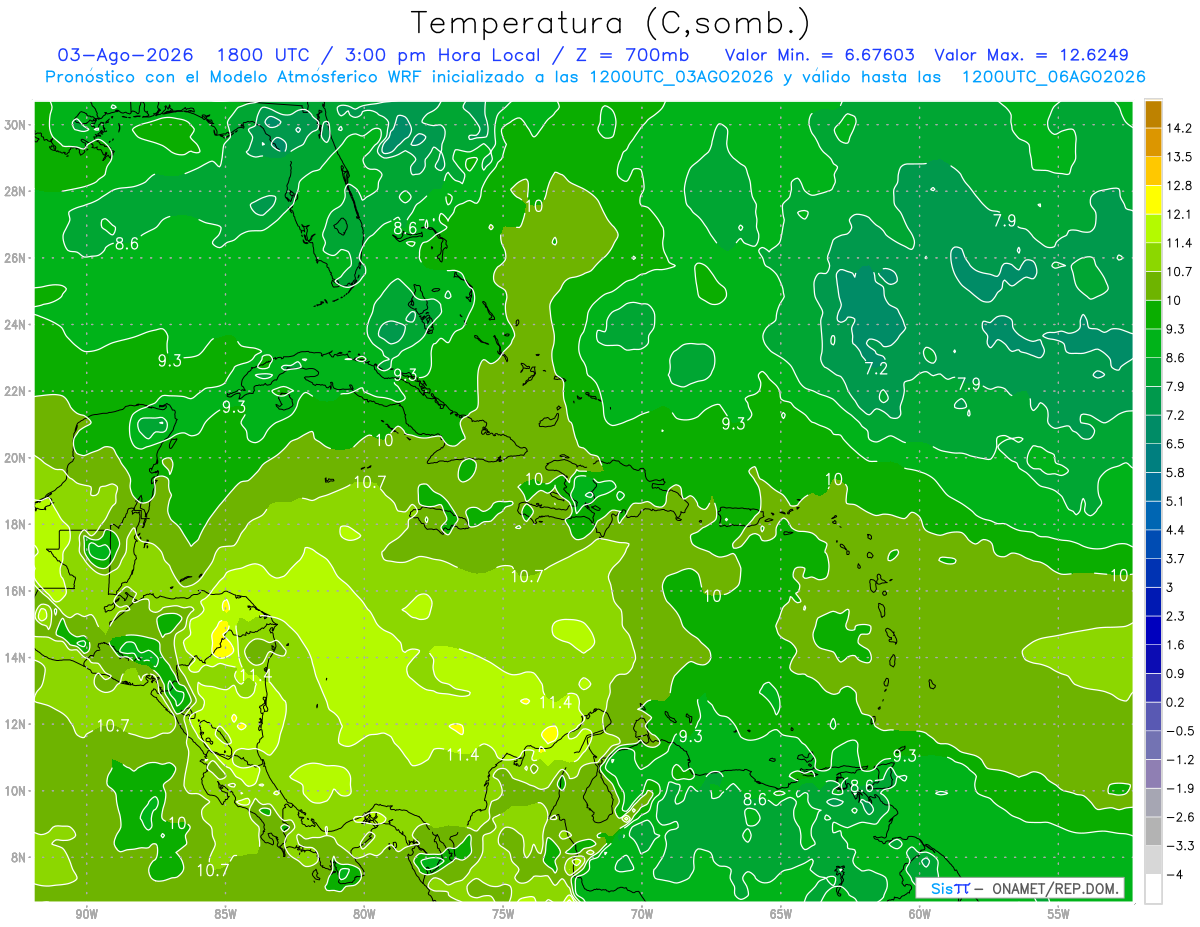1200x927 pixels.
Task: Click colorbar label "-2.6"
Action: coord(1179,817)
